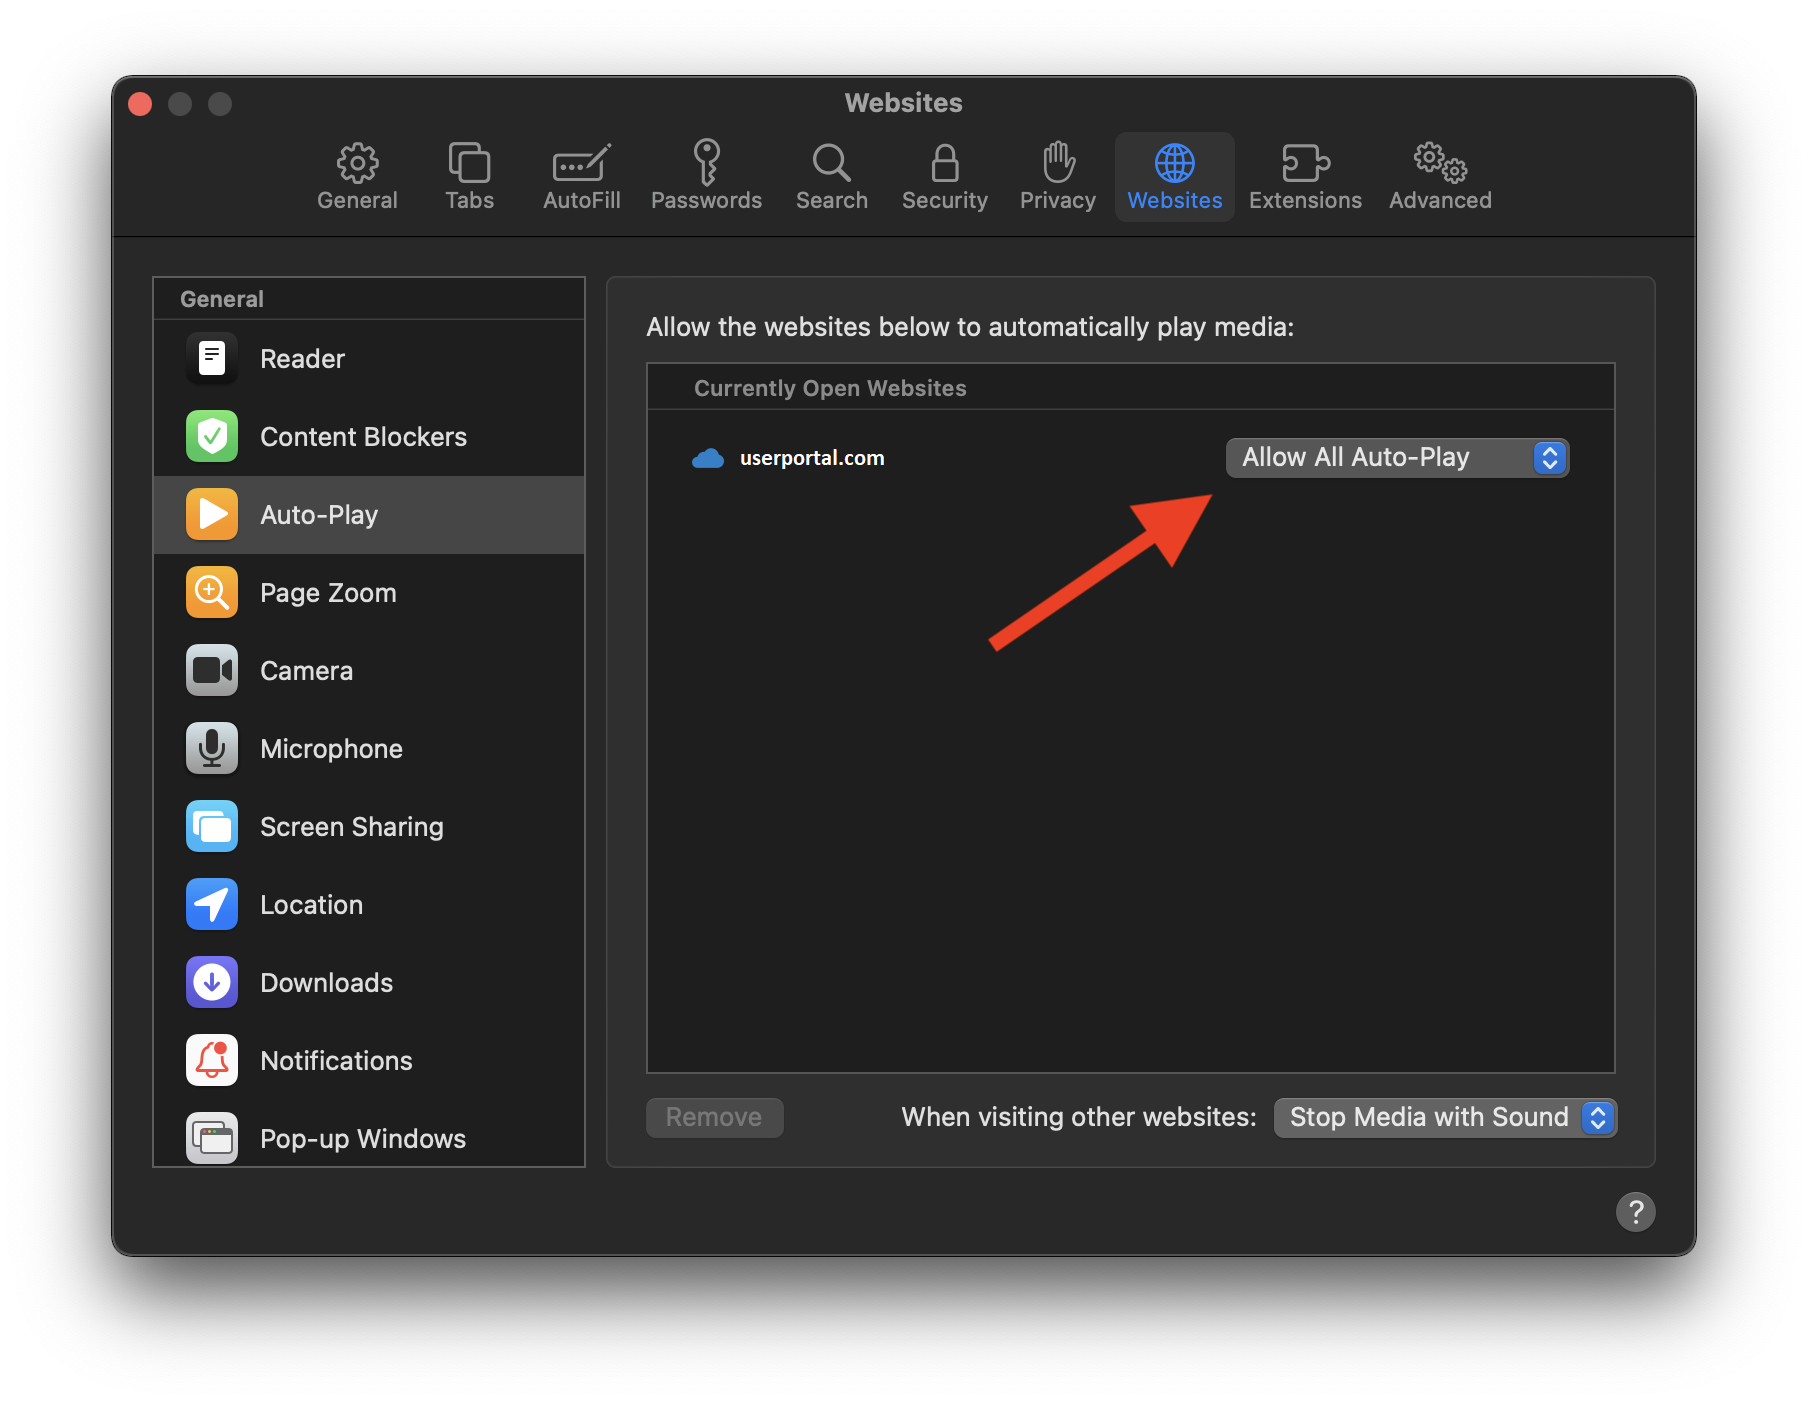Click the help question mark button
Viewport: 1808px width, 1404px height.
click(x=1635, y=1212)
